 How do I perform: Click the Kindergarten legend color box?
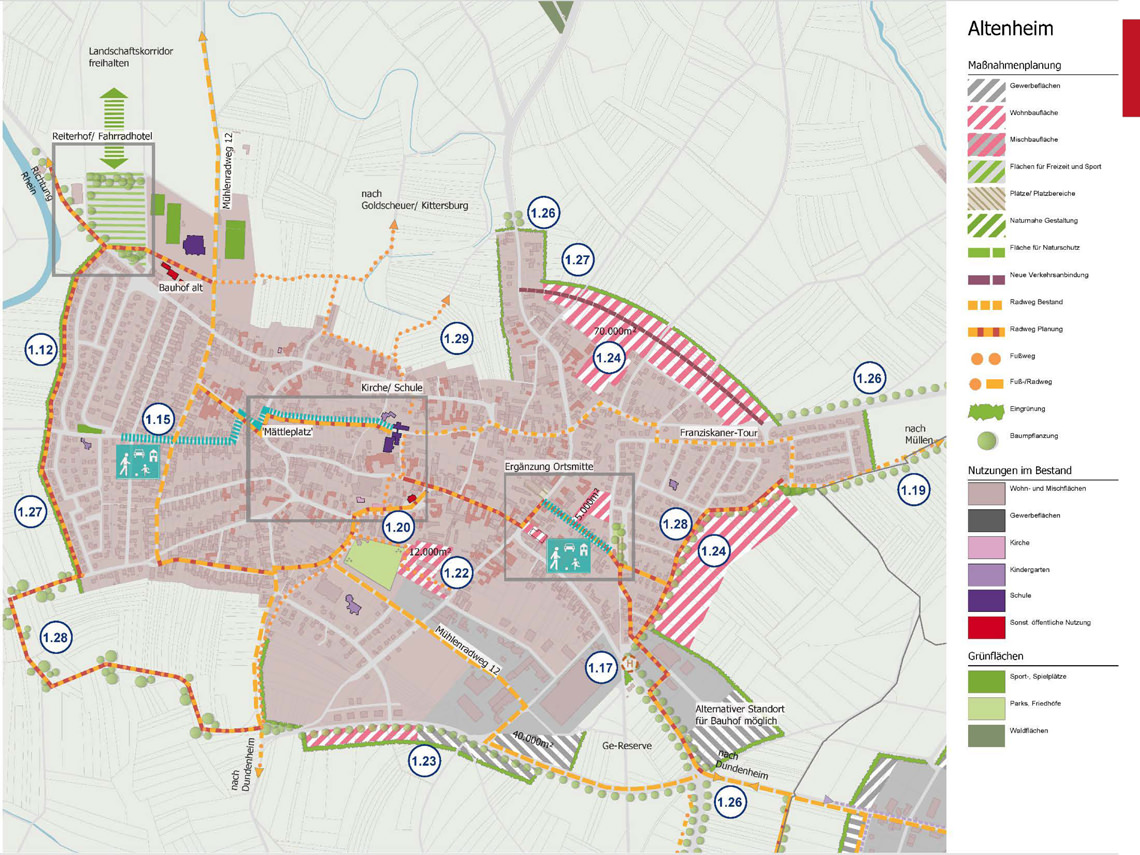point(986,572)
